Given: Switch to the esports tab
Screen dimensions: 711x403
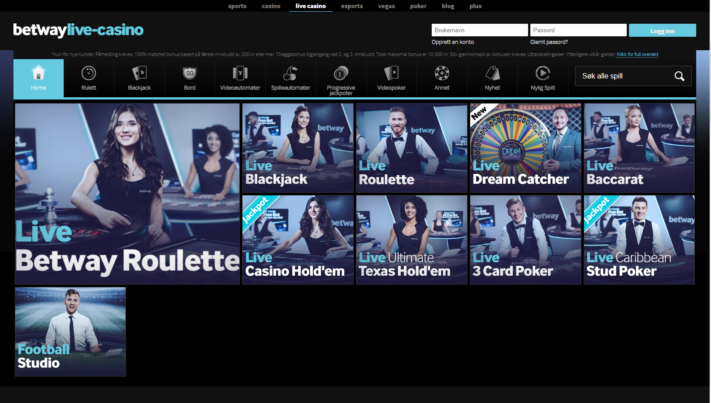Looking at the screenshot, I should pos(352,6).
